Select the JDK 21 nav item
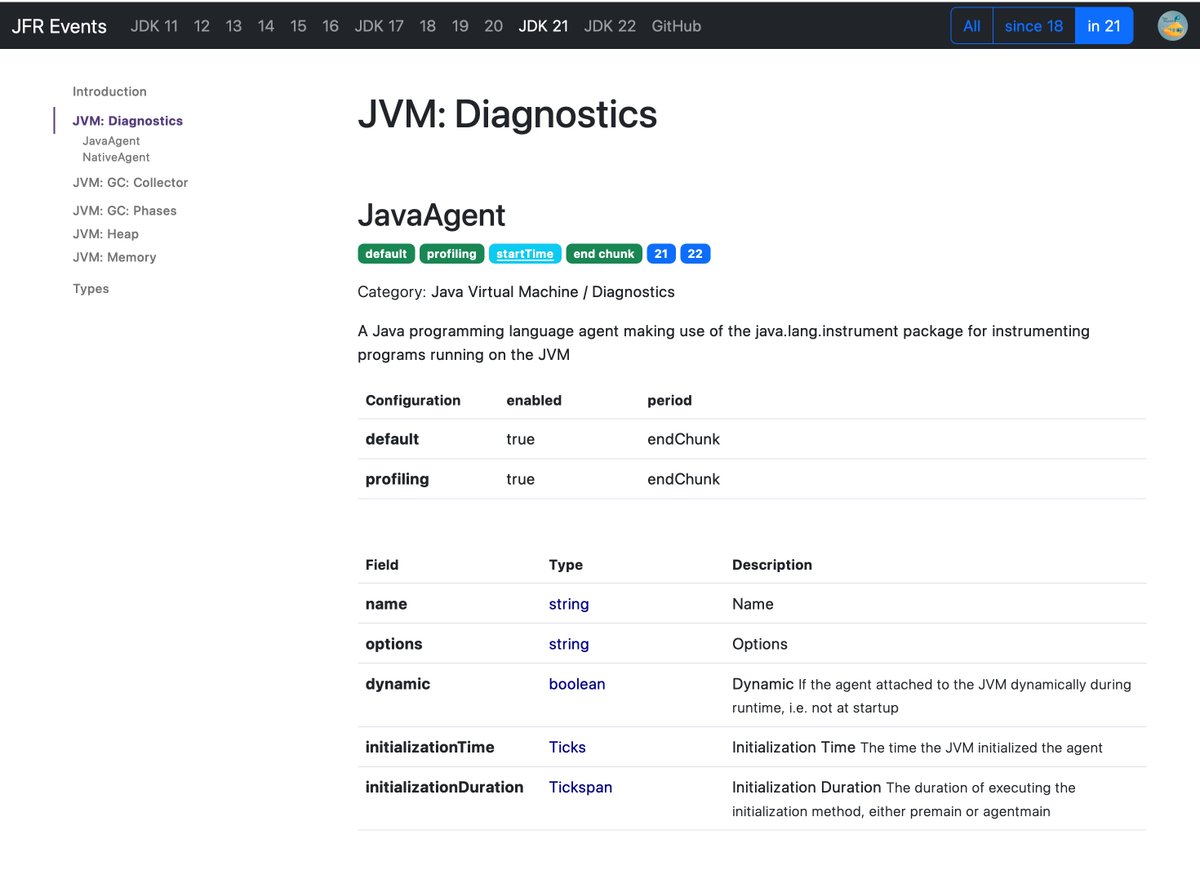Image resolution: width=1200 pixels, height=888 pixels. pyautogui.click(x=543, y=26)
